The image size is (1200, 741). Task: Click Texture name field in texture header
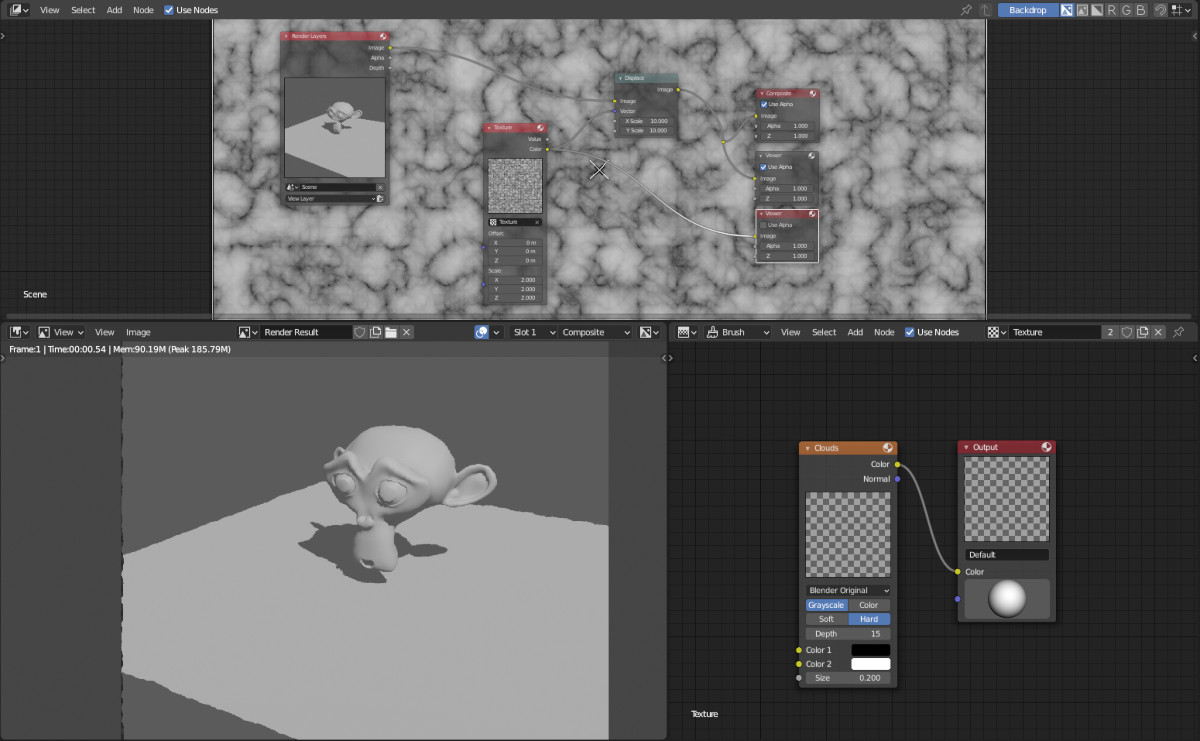pos(1055,332)
